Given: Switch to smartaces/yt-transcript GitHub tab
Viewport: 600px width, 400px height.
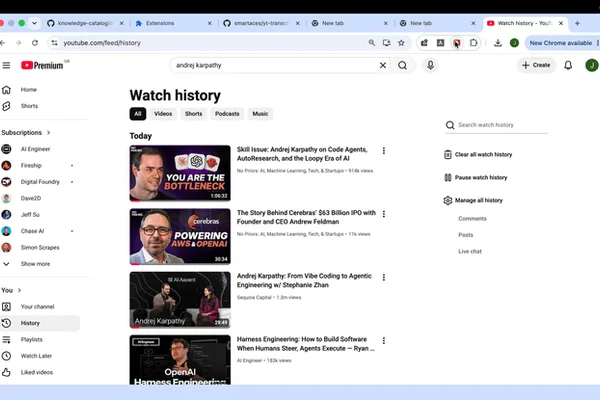Looking at the screenshot, I should coord(262,23).
